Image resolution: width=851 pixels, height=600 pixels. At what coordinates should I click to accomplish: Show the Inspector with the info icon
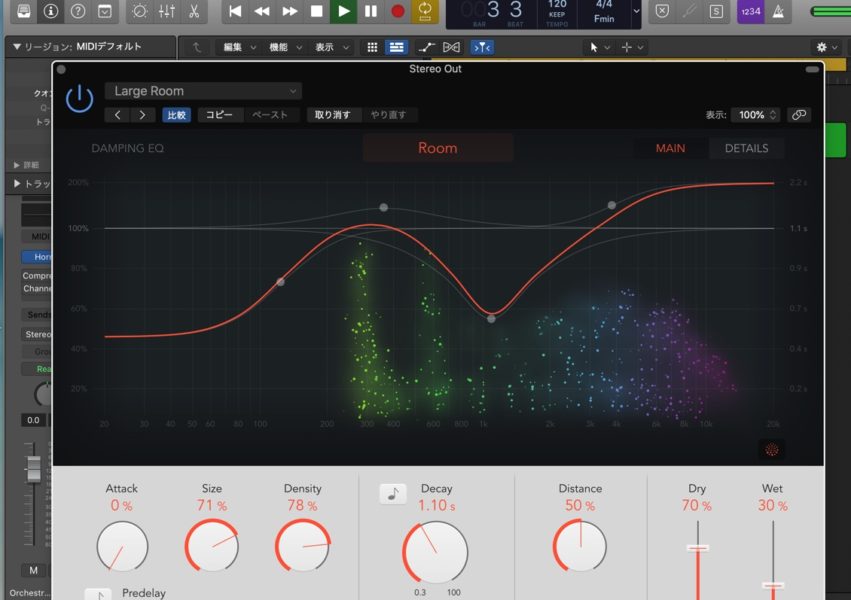(x=51, y=11)
